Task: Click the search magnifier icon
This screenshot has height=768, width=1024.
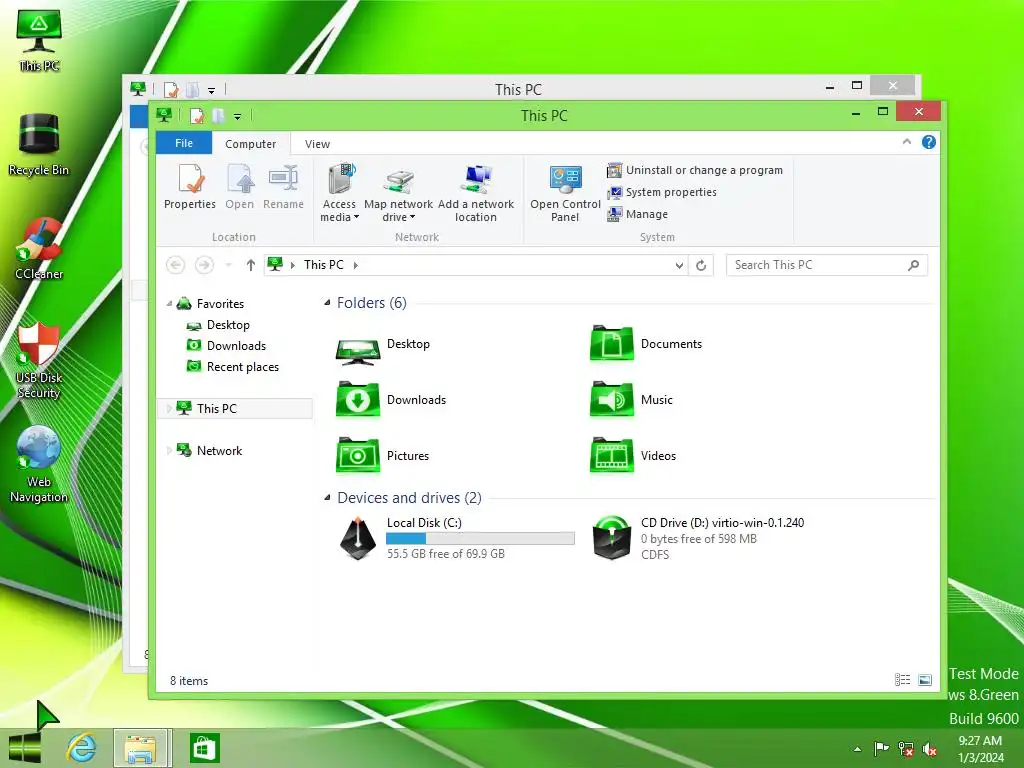Action: (914, 264)
